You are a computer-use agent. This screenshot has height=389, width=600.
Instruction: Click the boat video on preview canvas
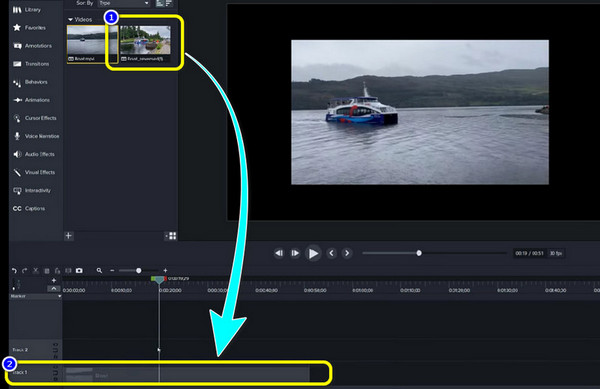click(x=420, y=112)
